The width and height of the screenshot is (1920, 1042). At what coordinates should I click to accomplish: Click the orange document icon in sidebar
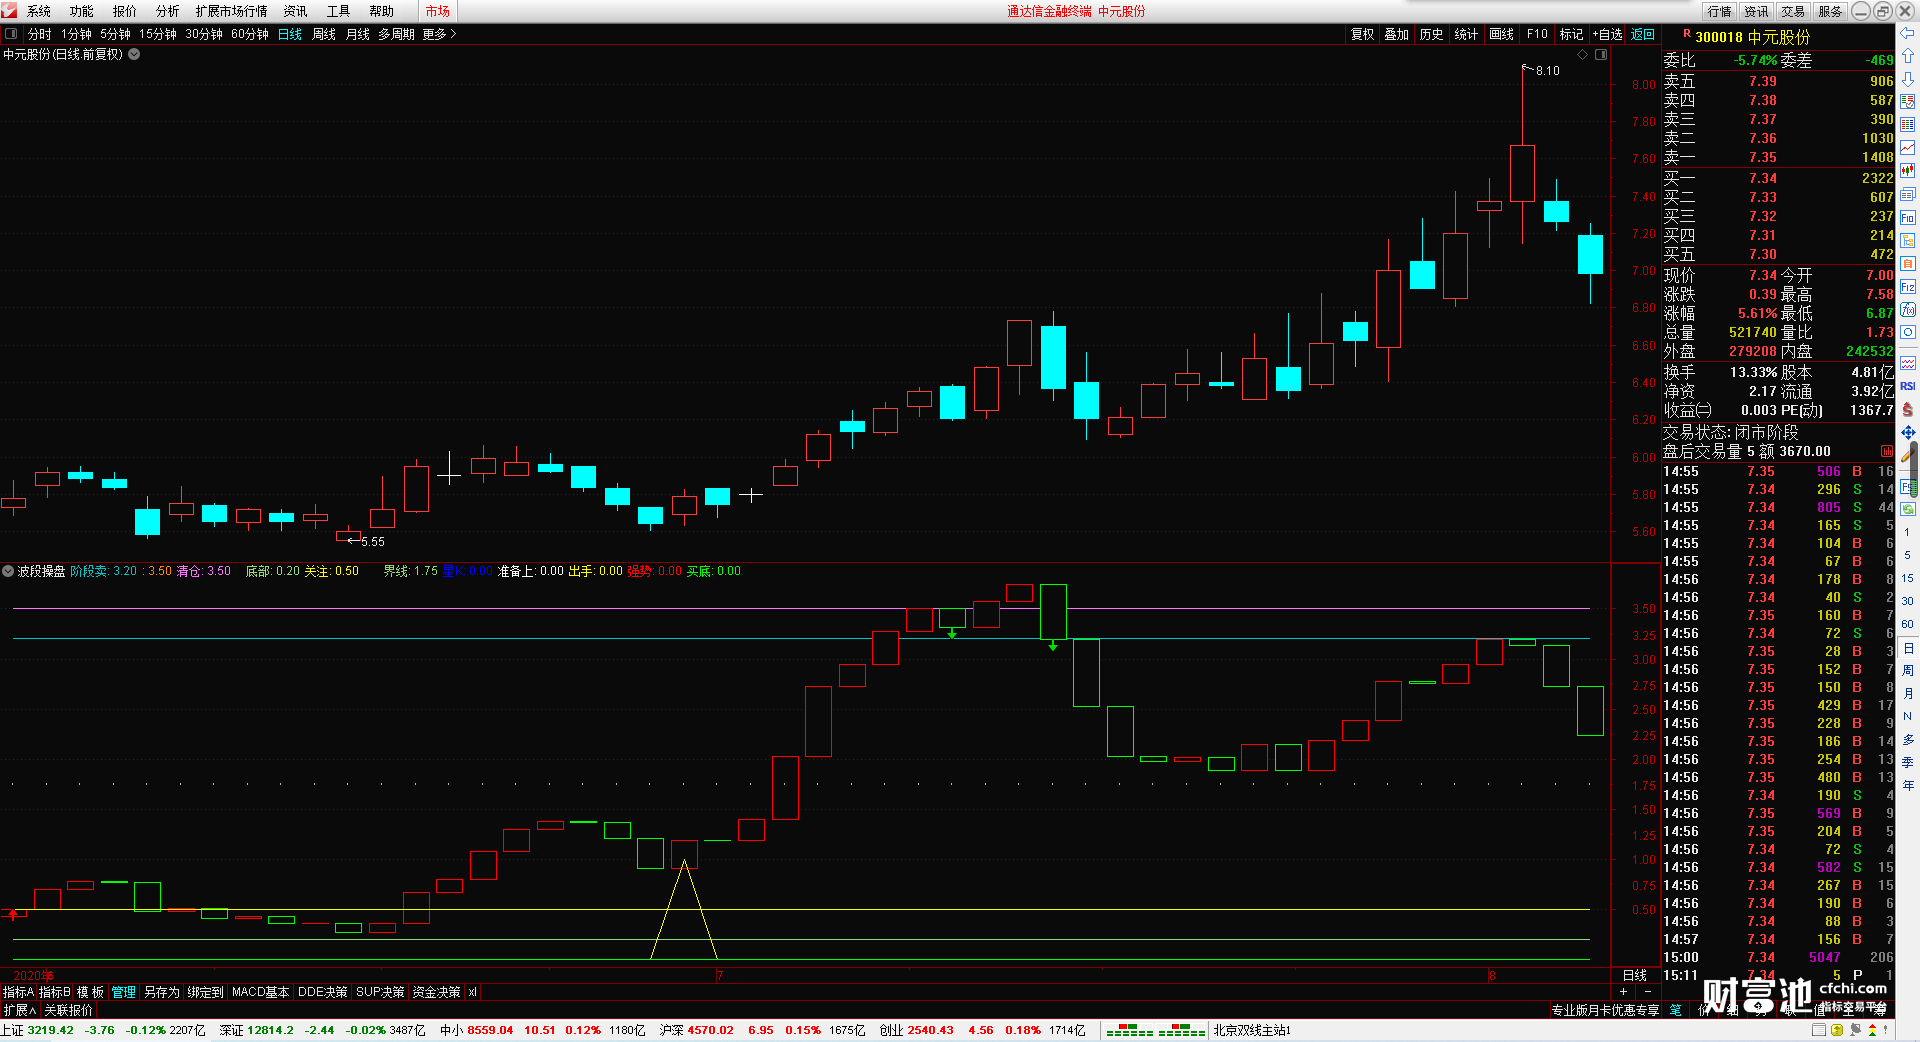1908,264
